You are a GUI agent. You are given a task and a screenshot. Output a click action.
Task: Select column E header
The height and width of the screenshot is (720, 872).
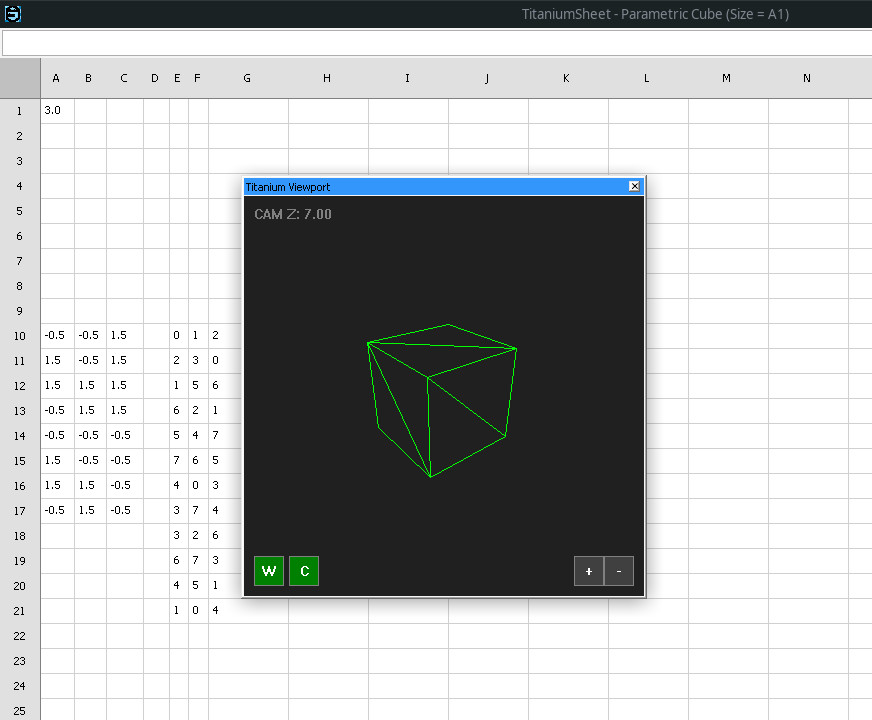pyautogui.click(x=177, y=78)
